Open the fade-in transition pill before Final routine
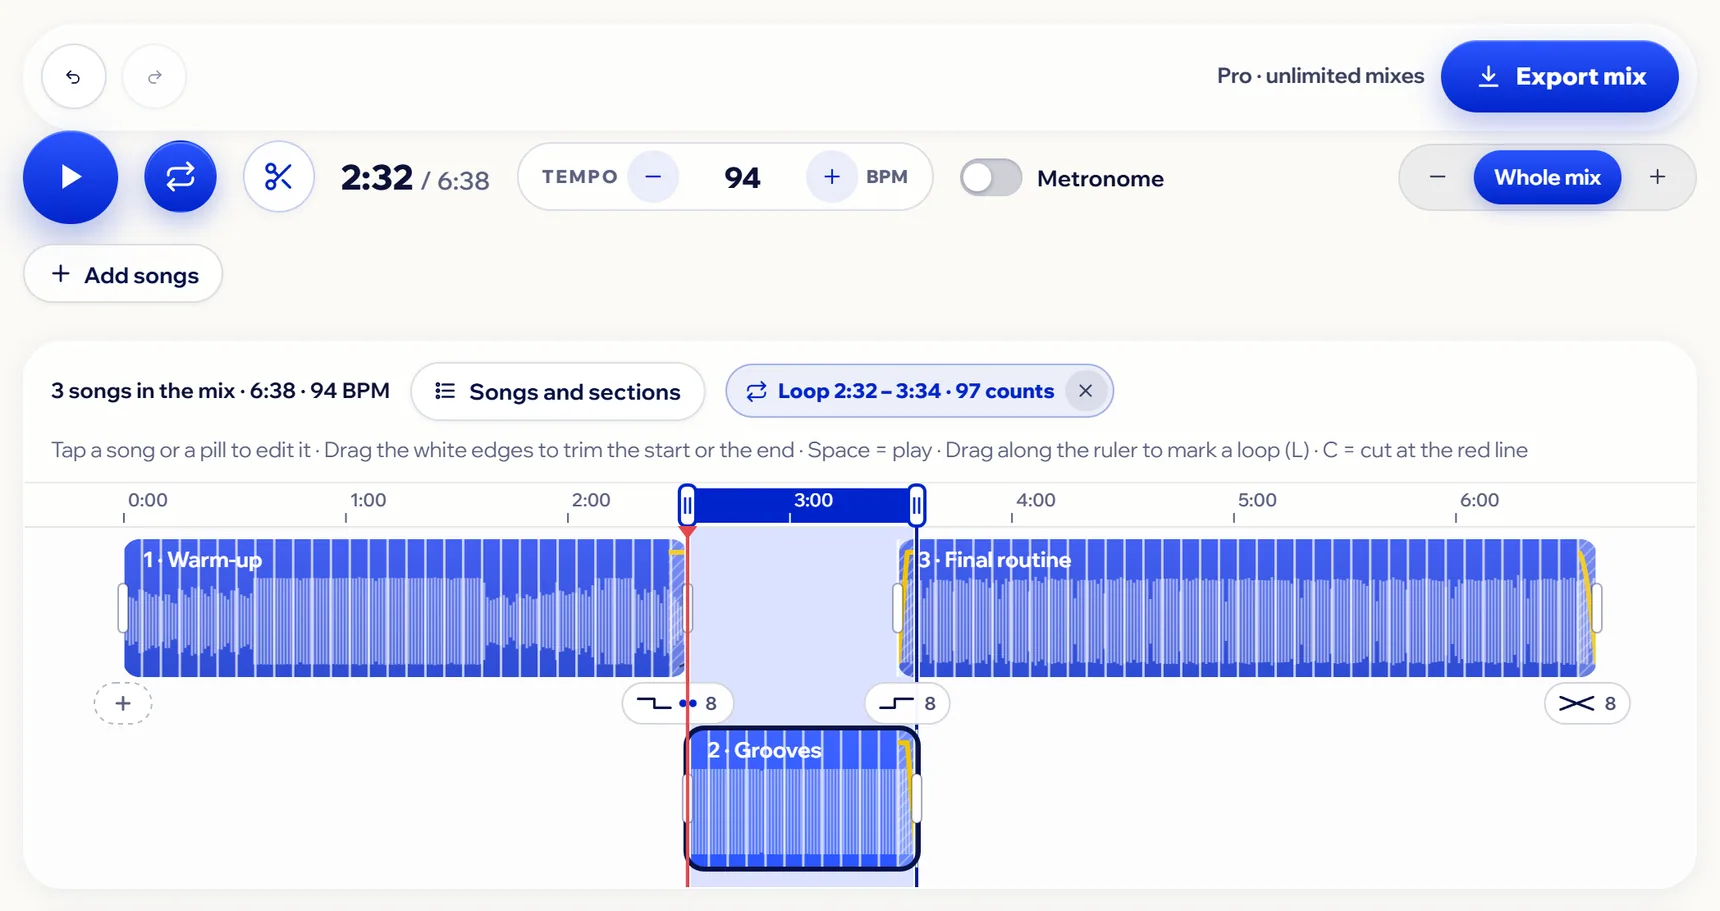1720x911 pixels. [907, 703]
